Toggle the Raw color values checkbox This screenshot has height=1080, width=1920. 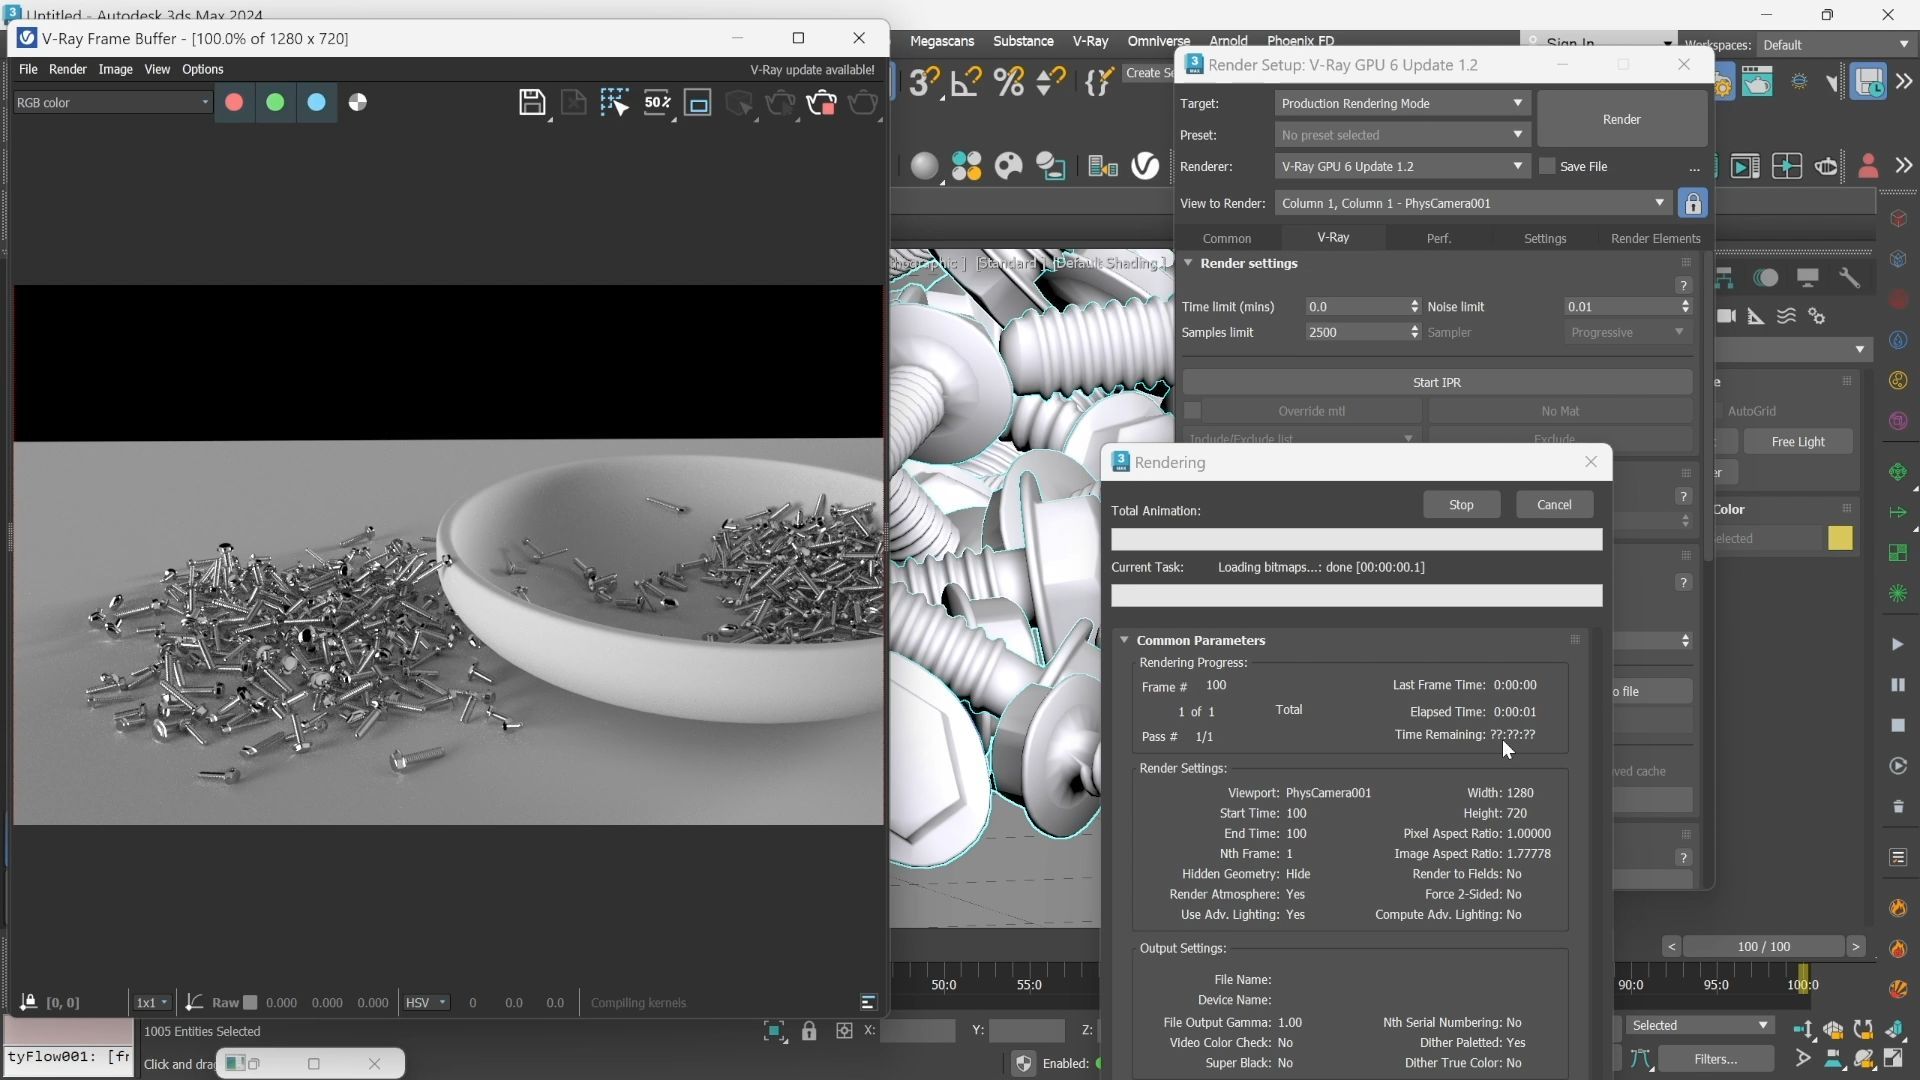click(x=250, y=1003)
